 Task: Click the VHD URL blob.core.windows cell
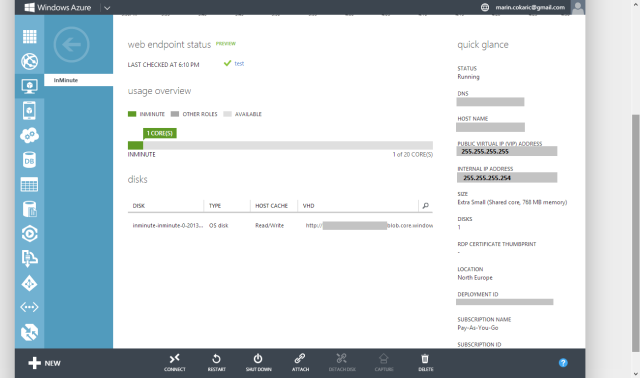(x=369, y=225)
